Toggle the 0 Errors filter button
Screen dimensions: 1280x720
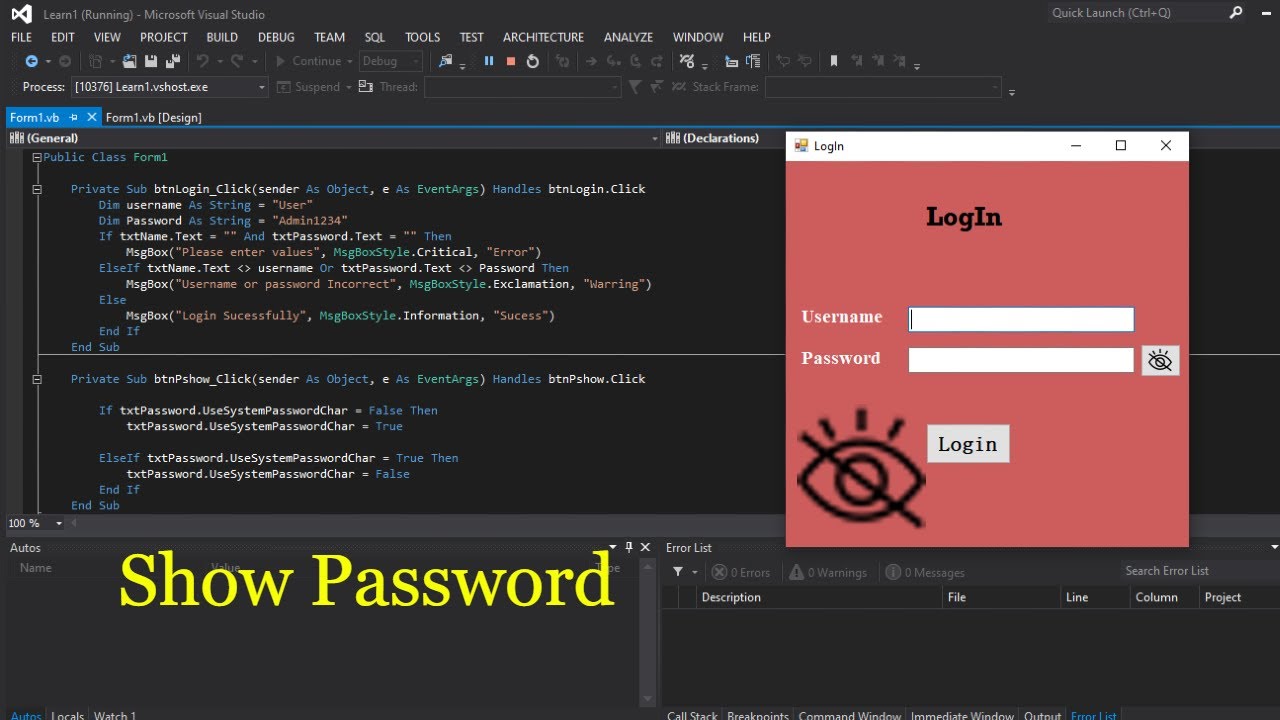click(741, 572)
